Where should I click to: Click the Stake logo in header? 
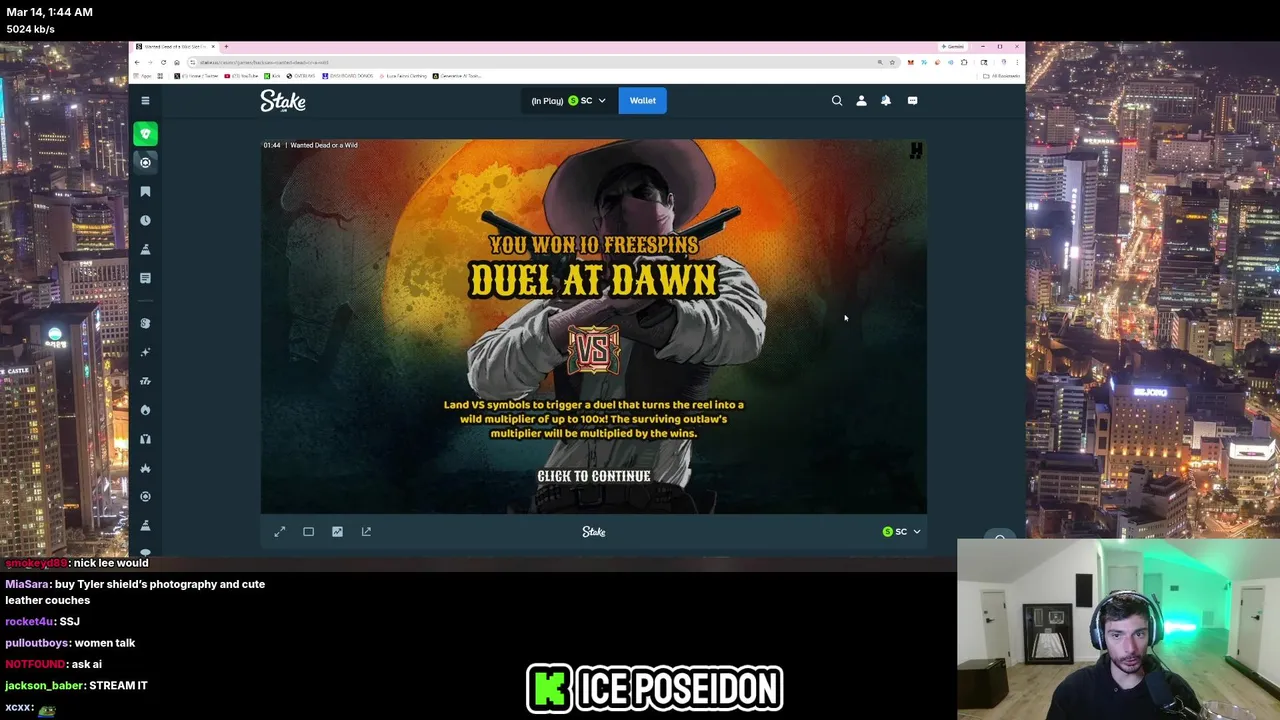pos(283,101)
